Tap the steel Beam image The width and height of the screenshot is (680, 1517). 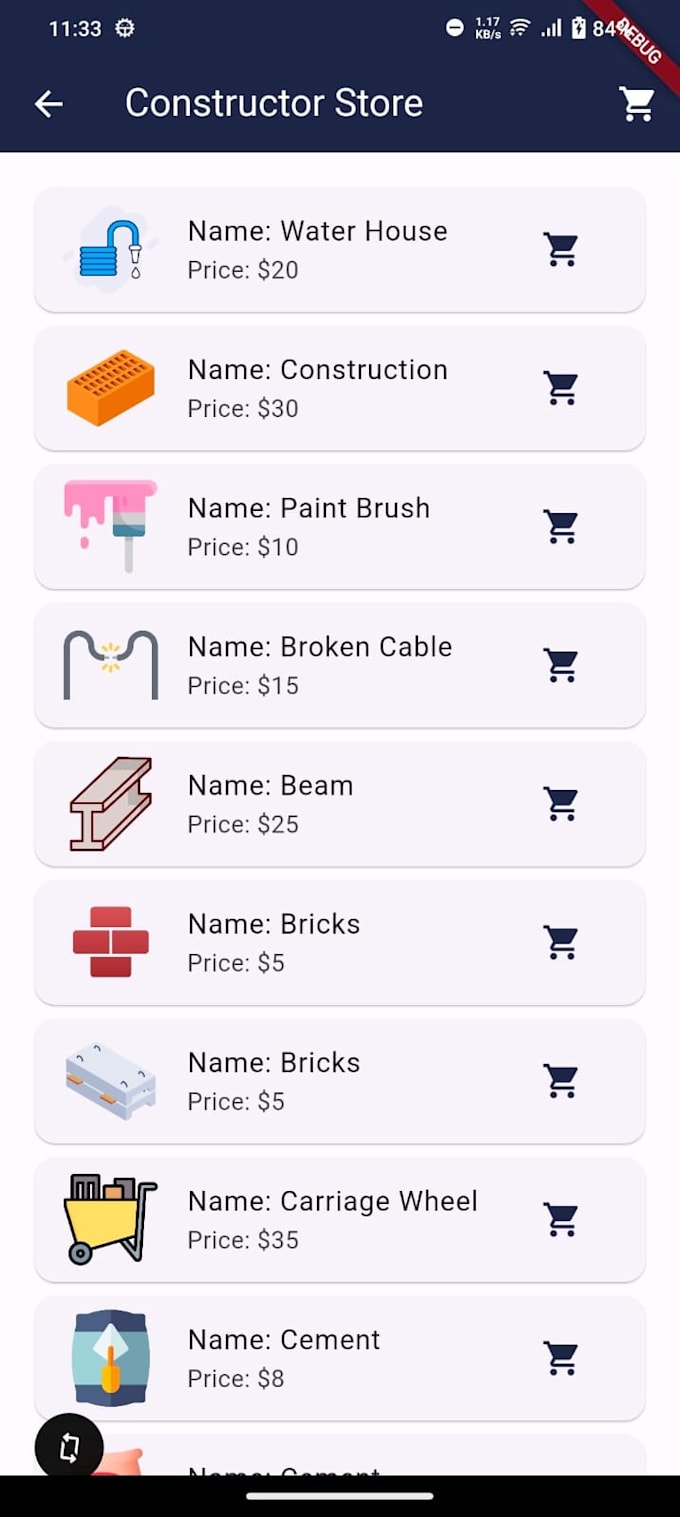(x=110, y=804)
